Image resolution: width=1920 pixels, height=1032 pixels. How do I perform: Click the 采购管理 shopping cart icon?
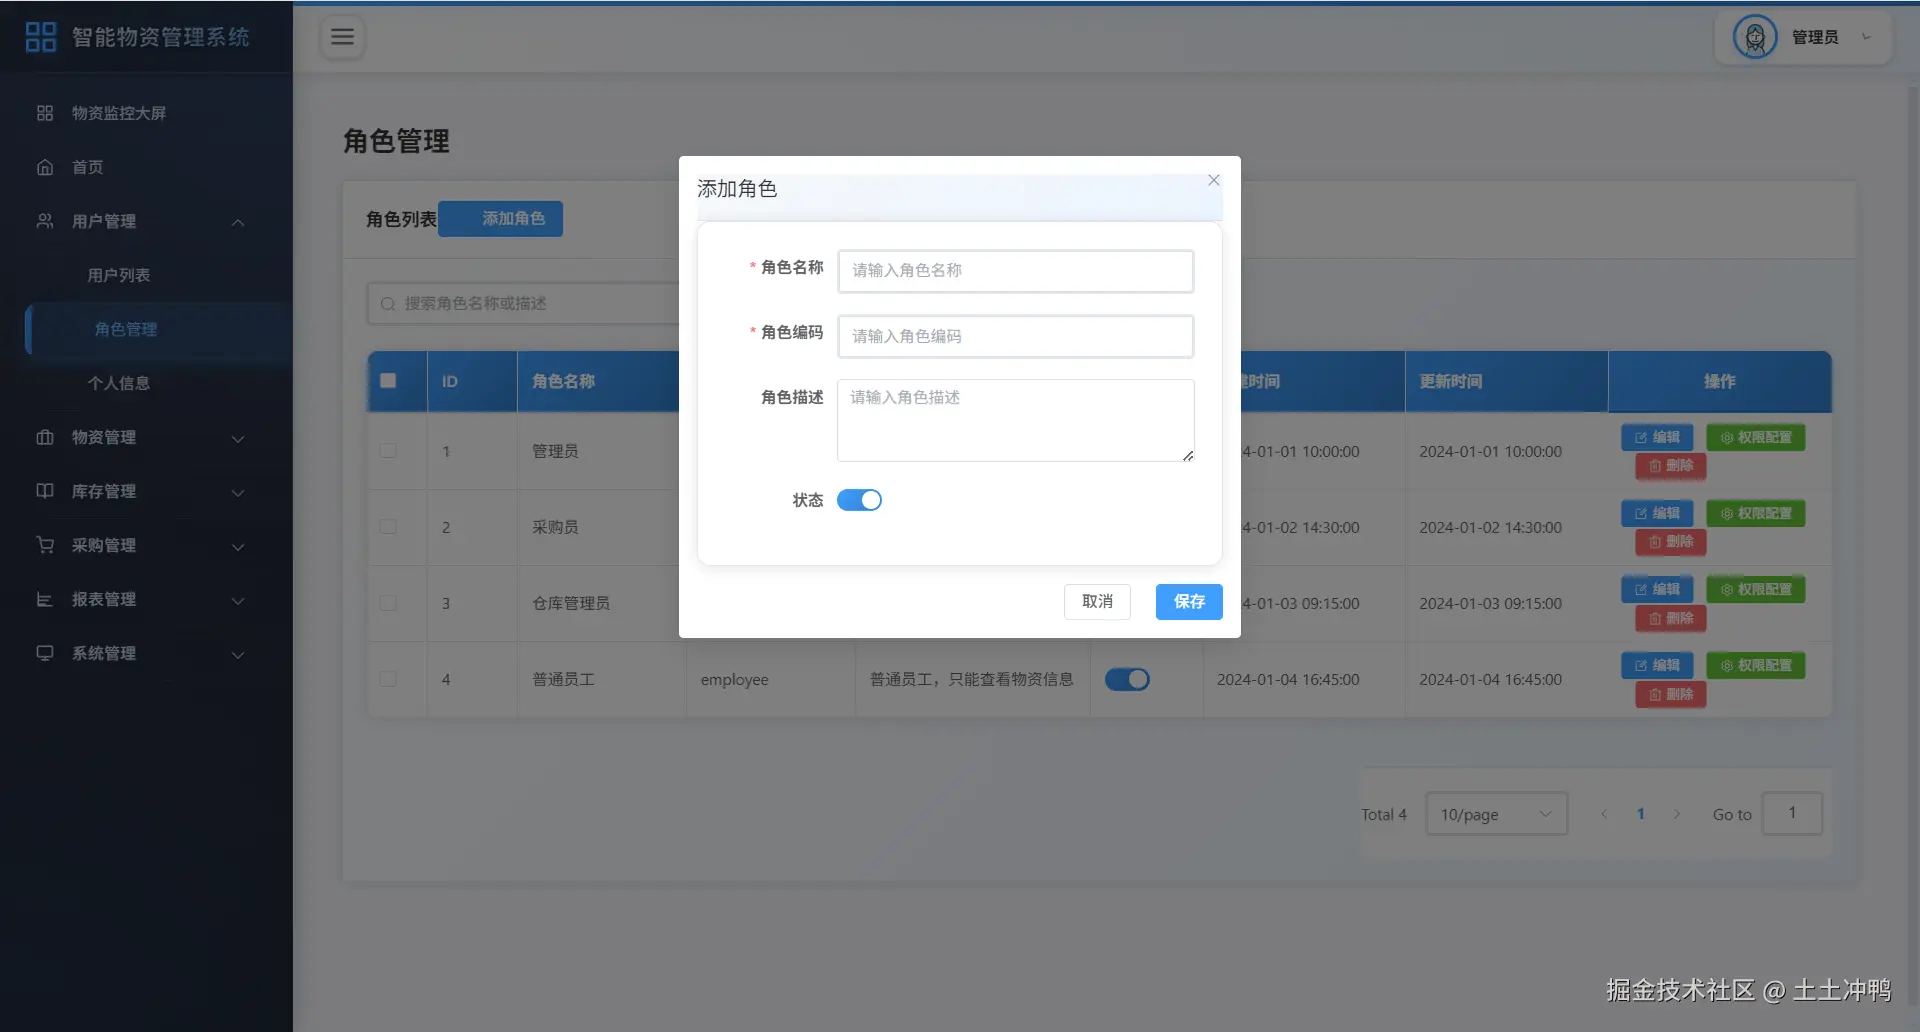pos(45,545)
